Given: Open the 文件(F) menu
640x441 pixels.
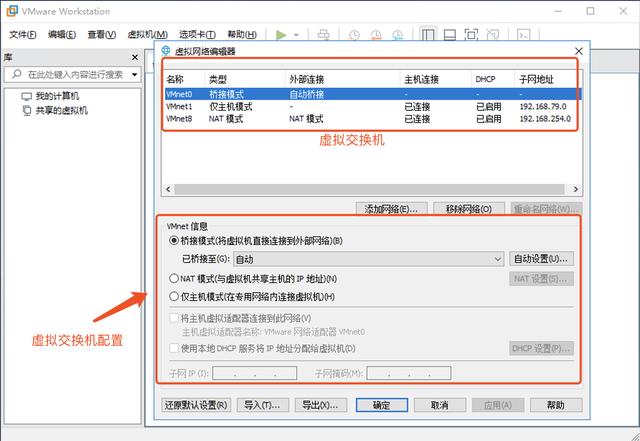Looking at the screenshot, I should point(22,35).
